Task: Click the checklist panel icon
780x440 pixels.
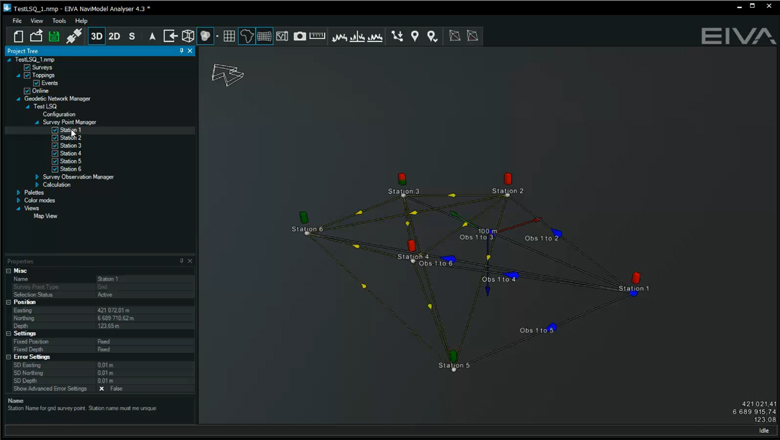Action: tap(282, 36)
